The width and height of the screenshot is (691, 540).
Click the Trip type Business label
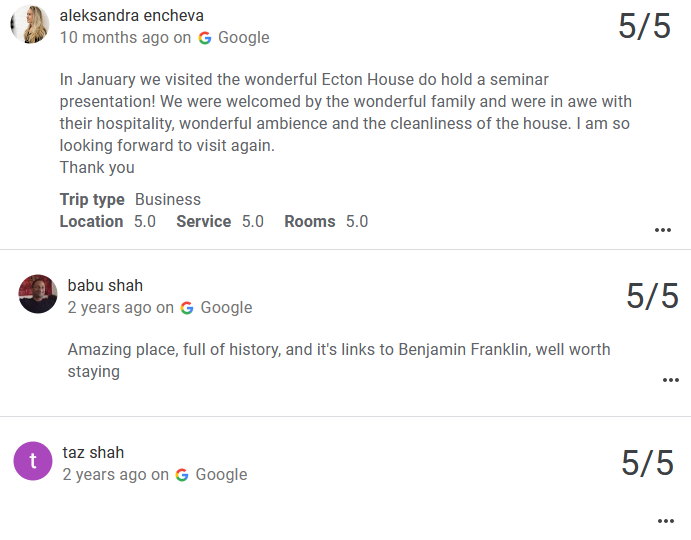(x=130, y=200)
